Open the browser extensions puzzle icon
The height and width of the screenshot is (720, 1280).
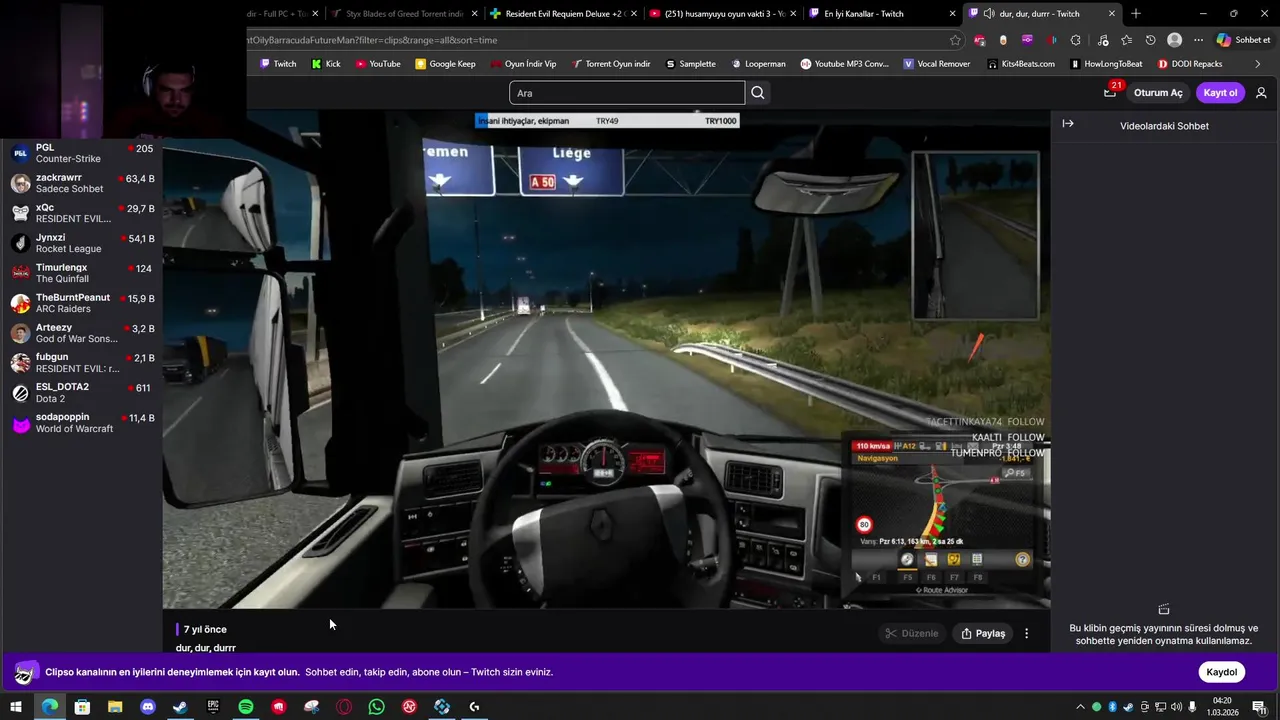coord(1075,40)
